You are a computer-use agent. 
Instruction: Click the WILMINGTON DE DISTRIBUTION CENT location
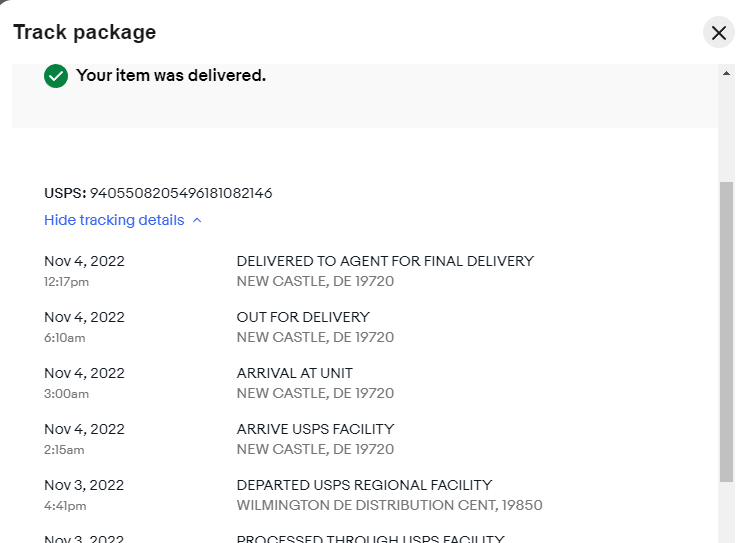[x=389, y=505]
